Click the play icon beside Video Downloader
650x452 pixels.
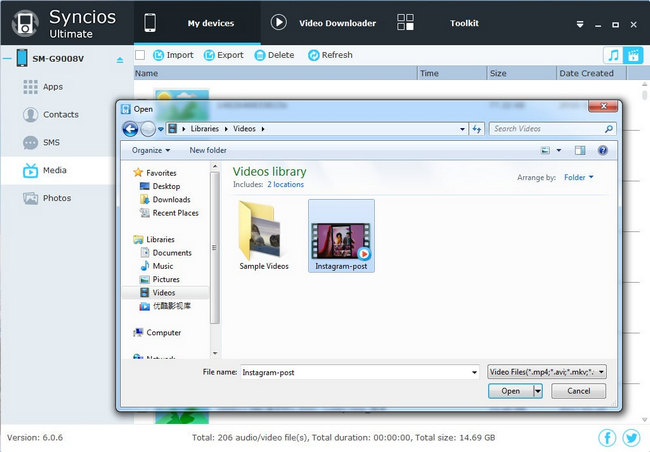[279, 22]
